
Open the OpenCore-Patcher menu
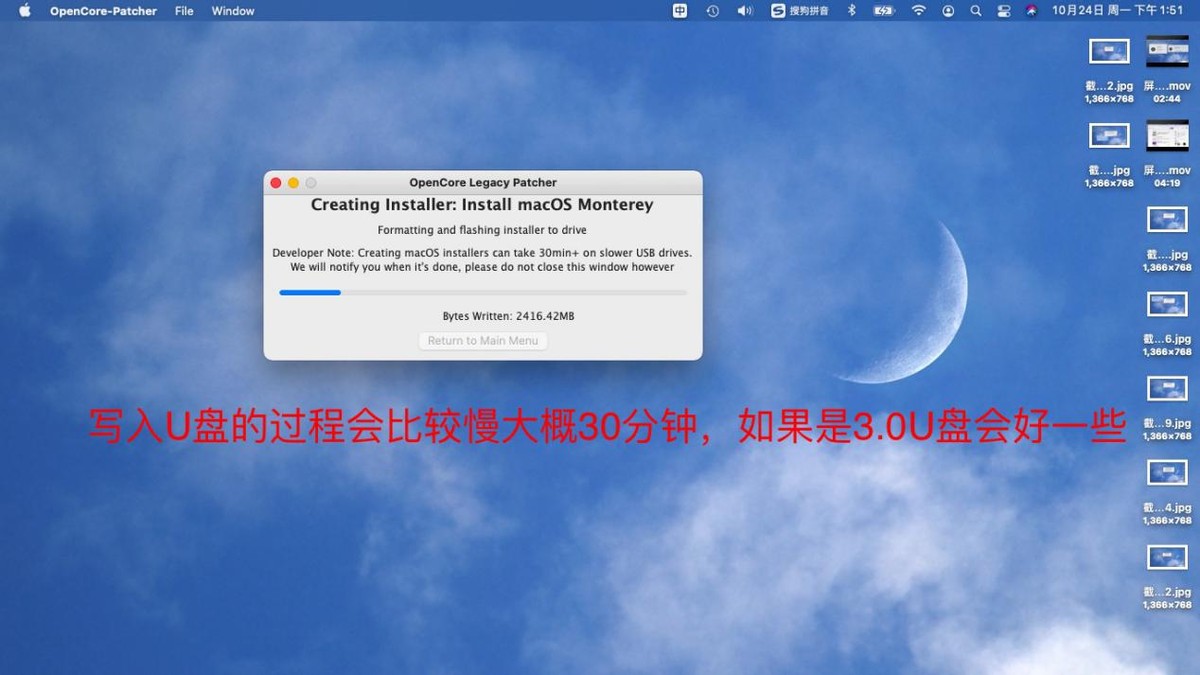pos(104,11)
